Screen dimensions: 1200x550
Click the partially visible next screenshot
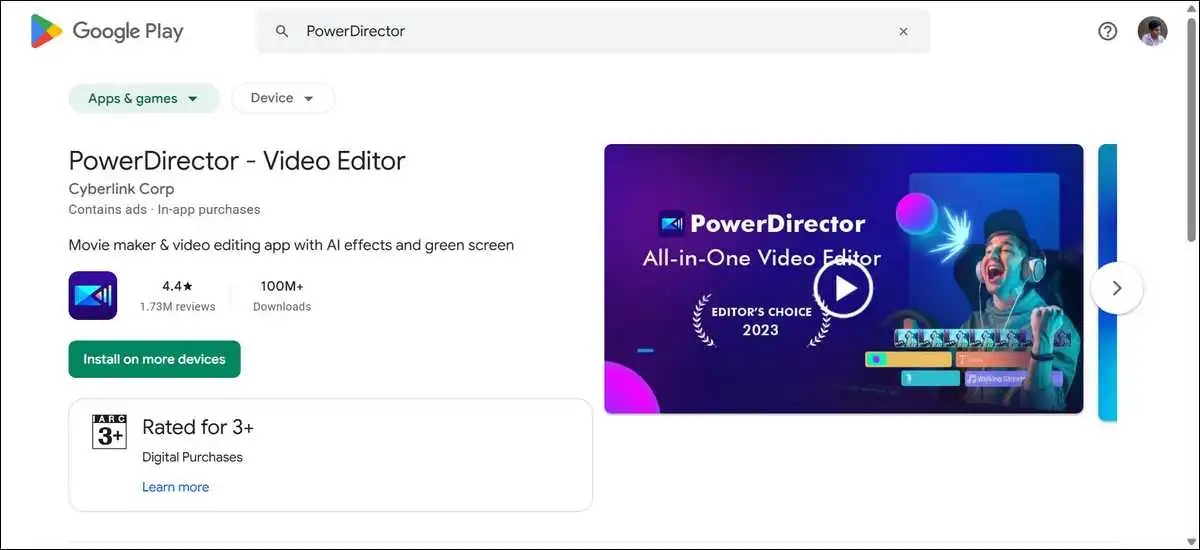coord(1107,282)
